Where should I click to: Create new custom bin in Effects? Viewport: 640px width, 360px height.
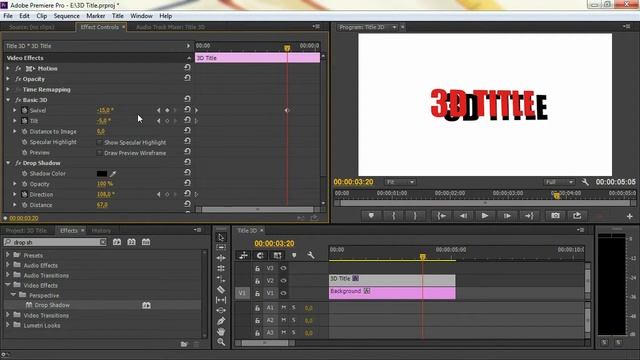[x=184, y=344]
